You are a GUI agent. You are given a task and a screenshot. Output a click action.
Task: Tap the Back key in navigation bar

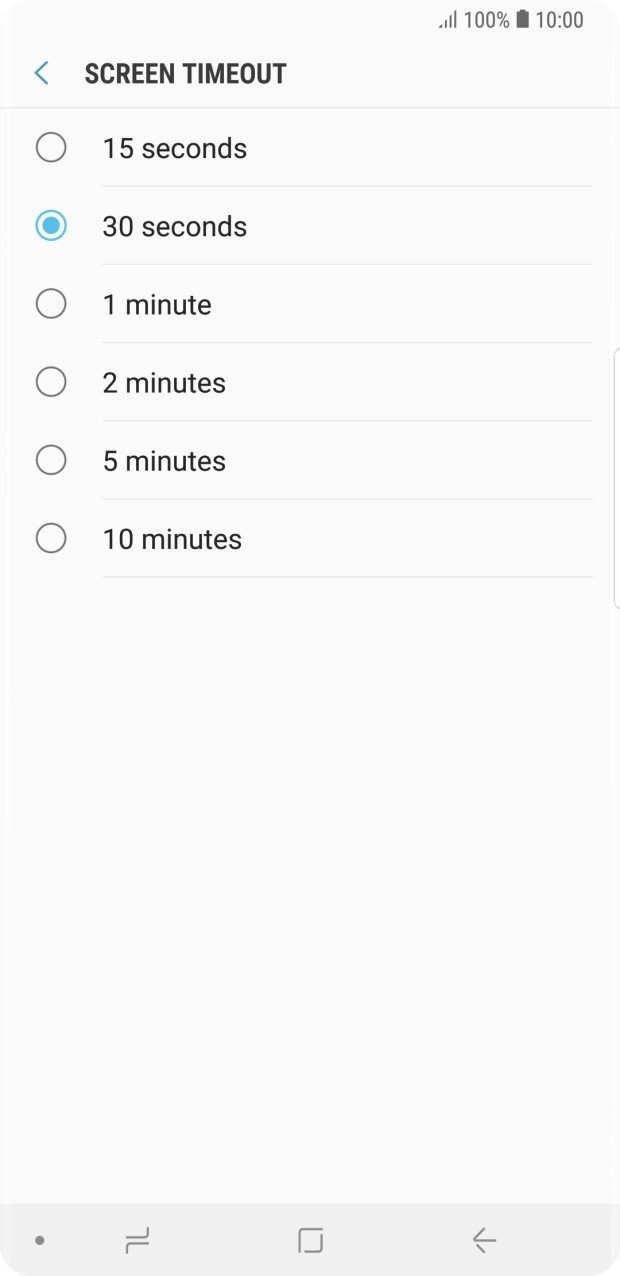click(483, 1240)
